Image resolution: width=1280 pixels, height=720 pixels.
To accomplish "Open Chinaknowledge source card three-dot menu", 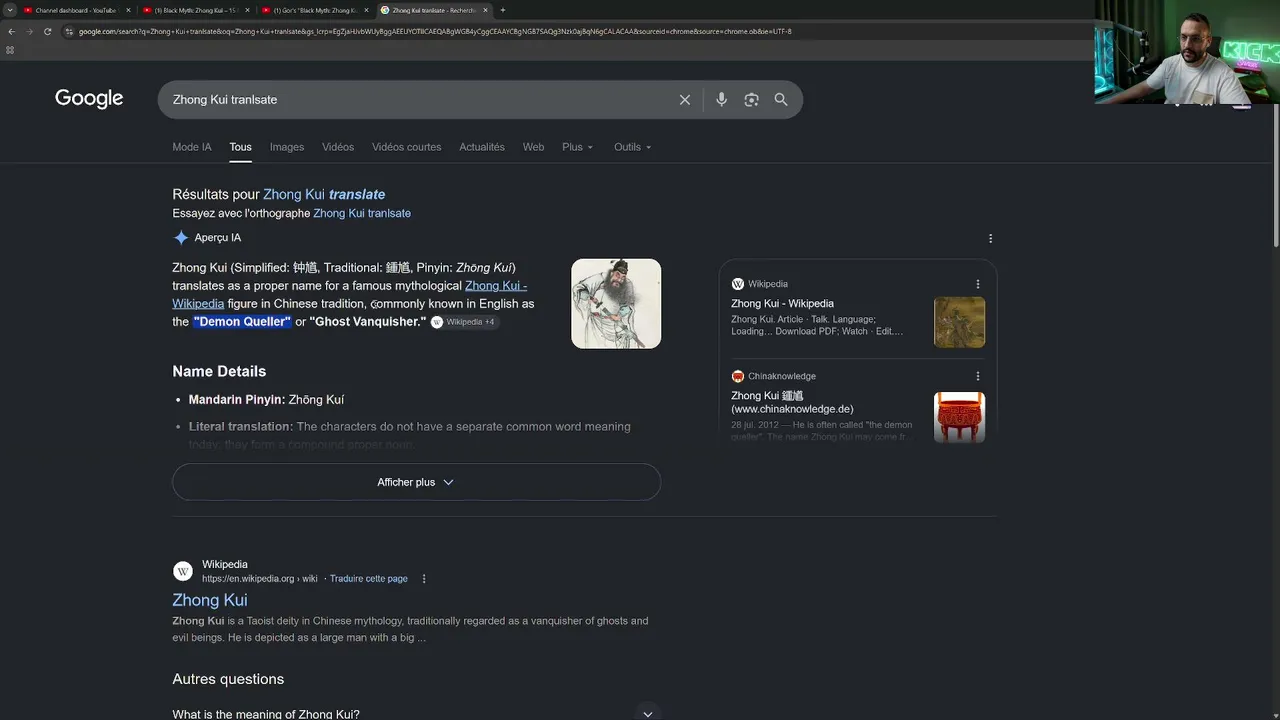I will (978, 376).
